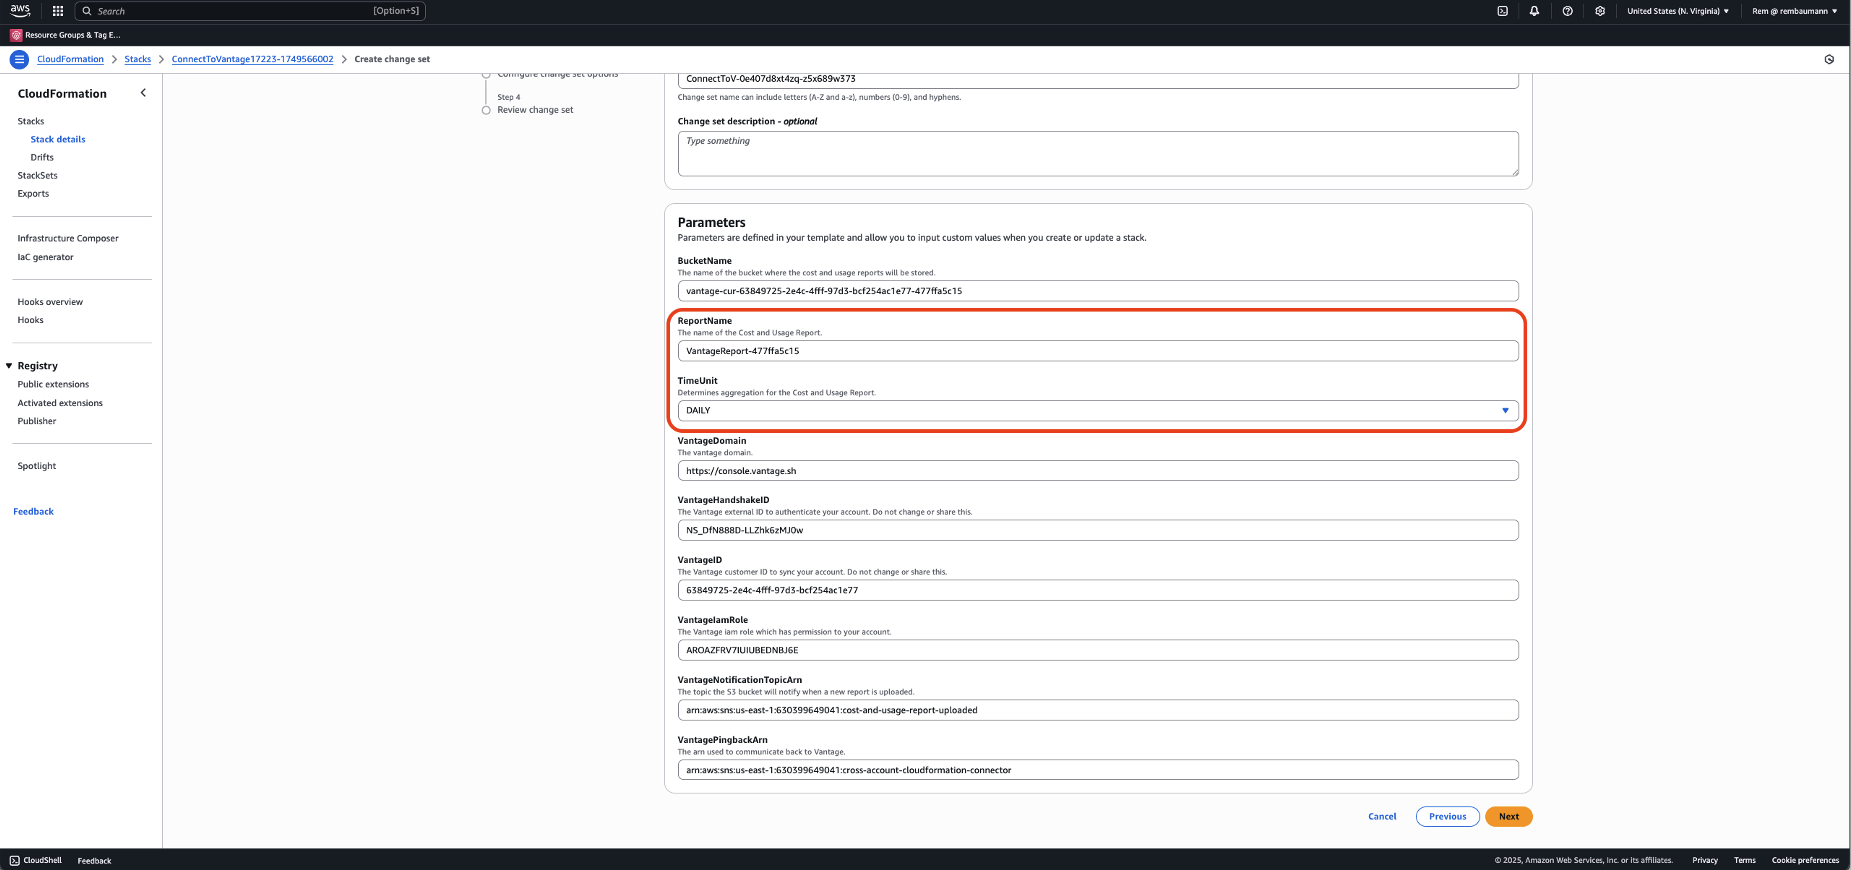Open Hooks in the sidebar
This screenshot has height=870, width=1851.
click(x=31, y=320)
